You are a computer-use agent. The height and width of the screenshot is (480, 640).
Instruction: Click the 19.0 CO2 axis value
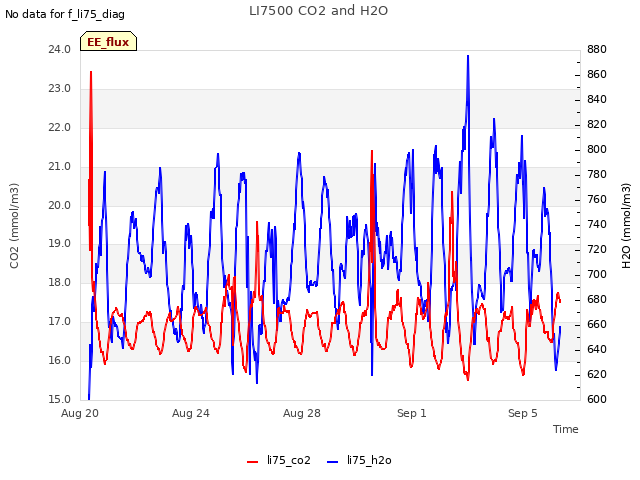pos(60,244)
